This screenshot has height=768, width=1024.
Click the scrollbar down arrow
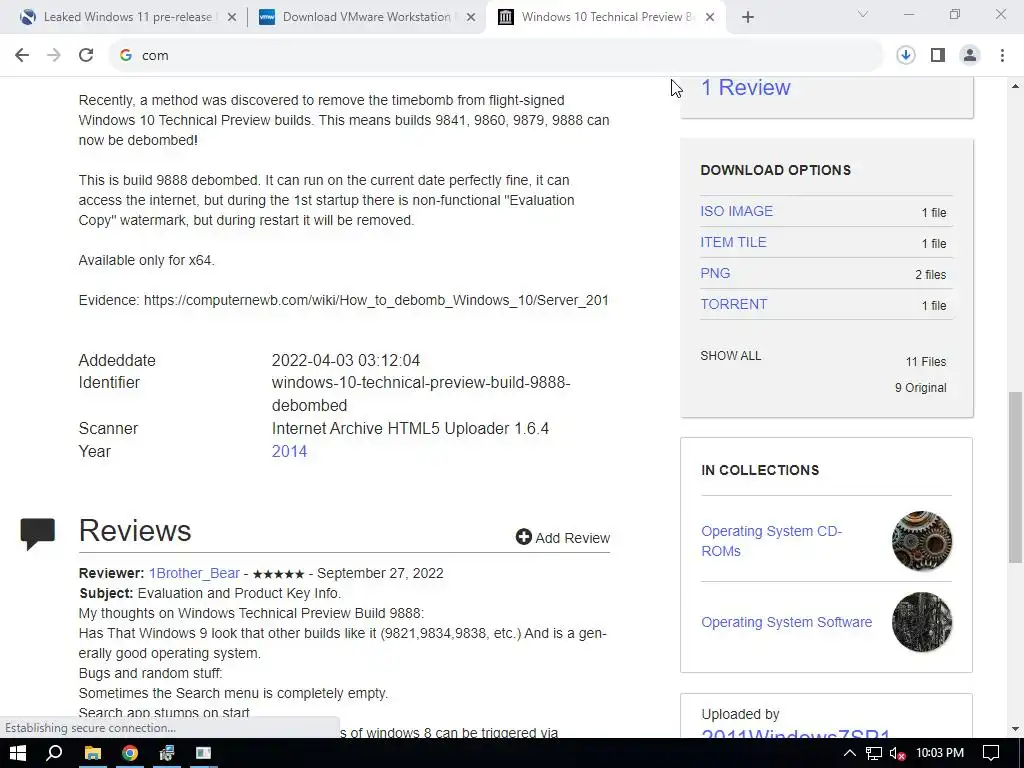click(x=1015, y=729)
